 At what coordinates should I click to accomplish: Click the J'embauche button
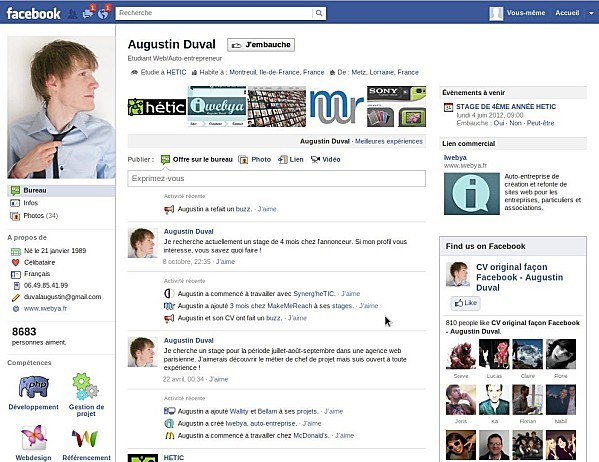pos(261,45)
